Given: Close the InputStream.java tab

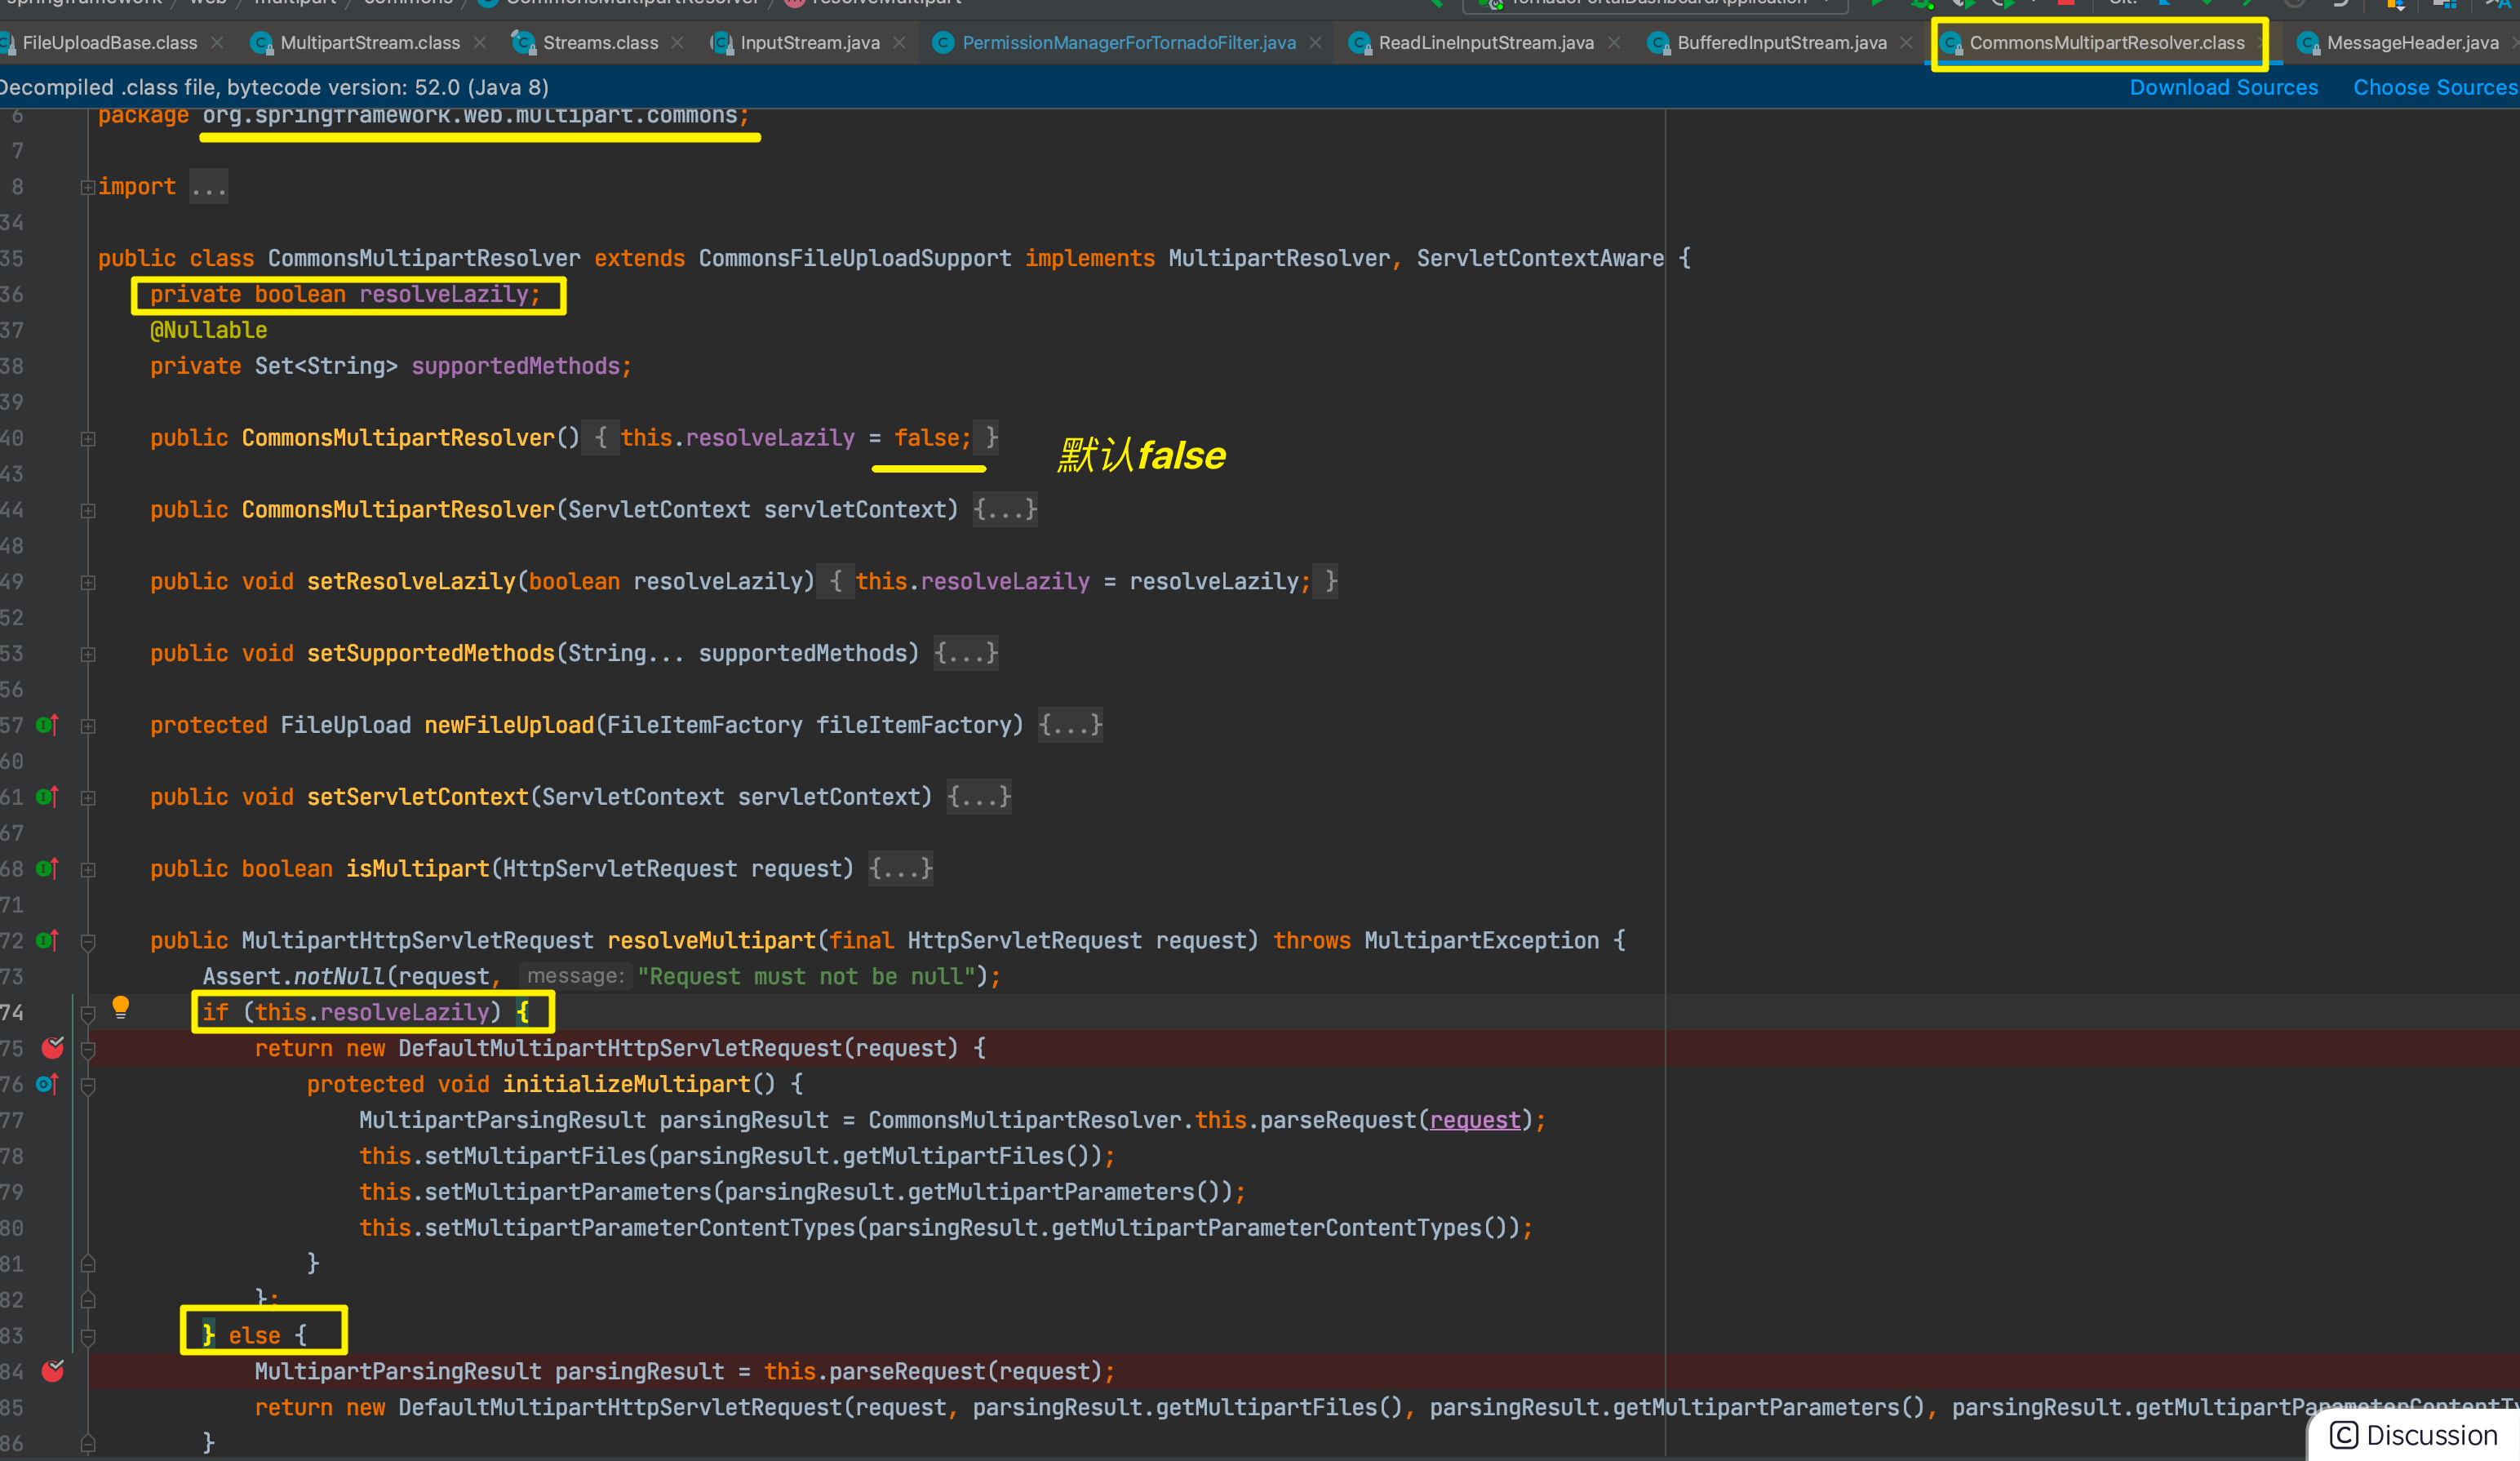Looking at the screenshot, I should coord(899,43).
